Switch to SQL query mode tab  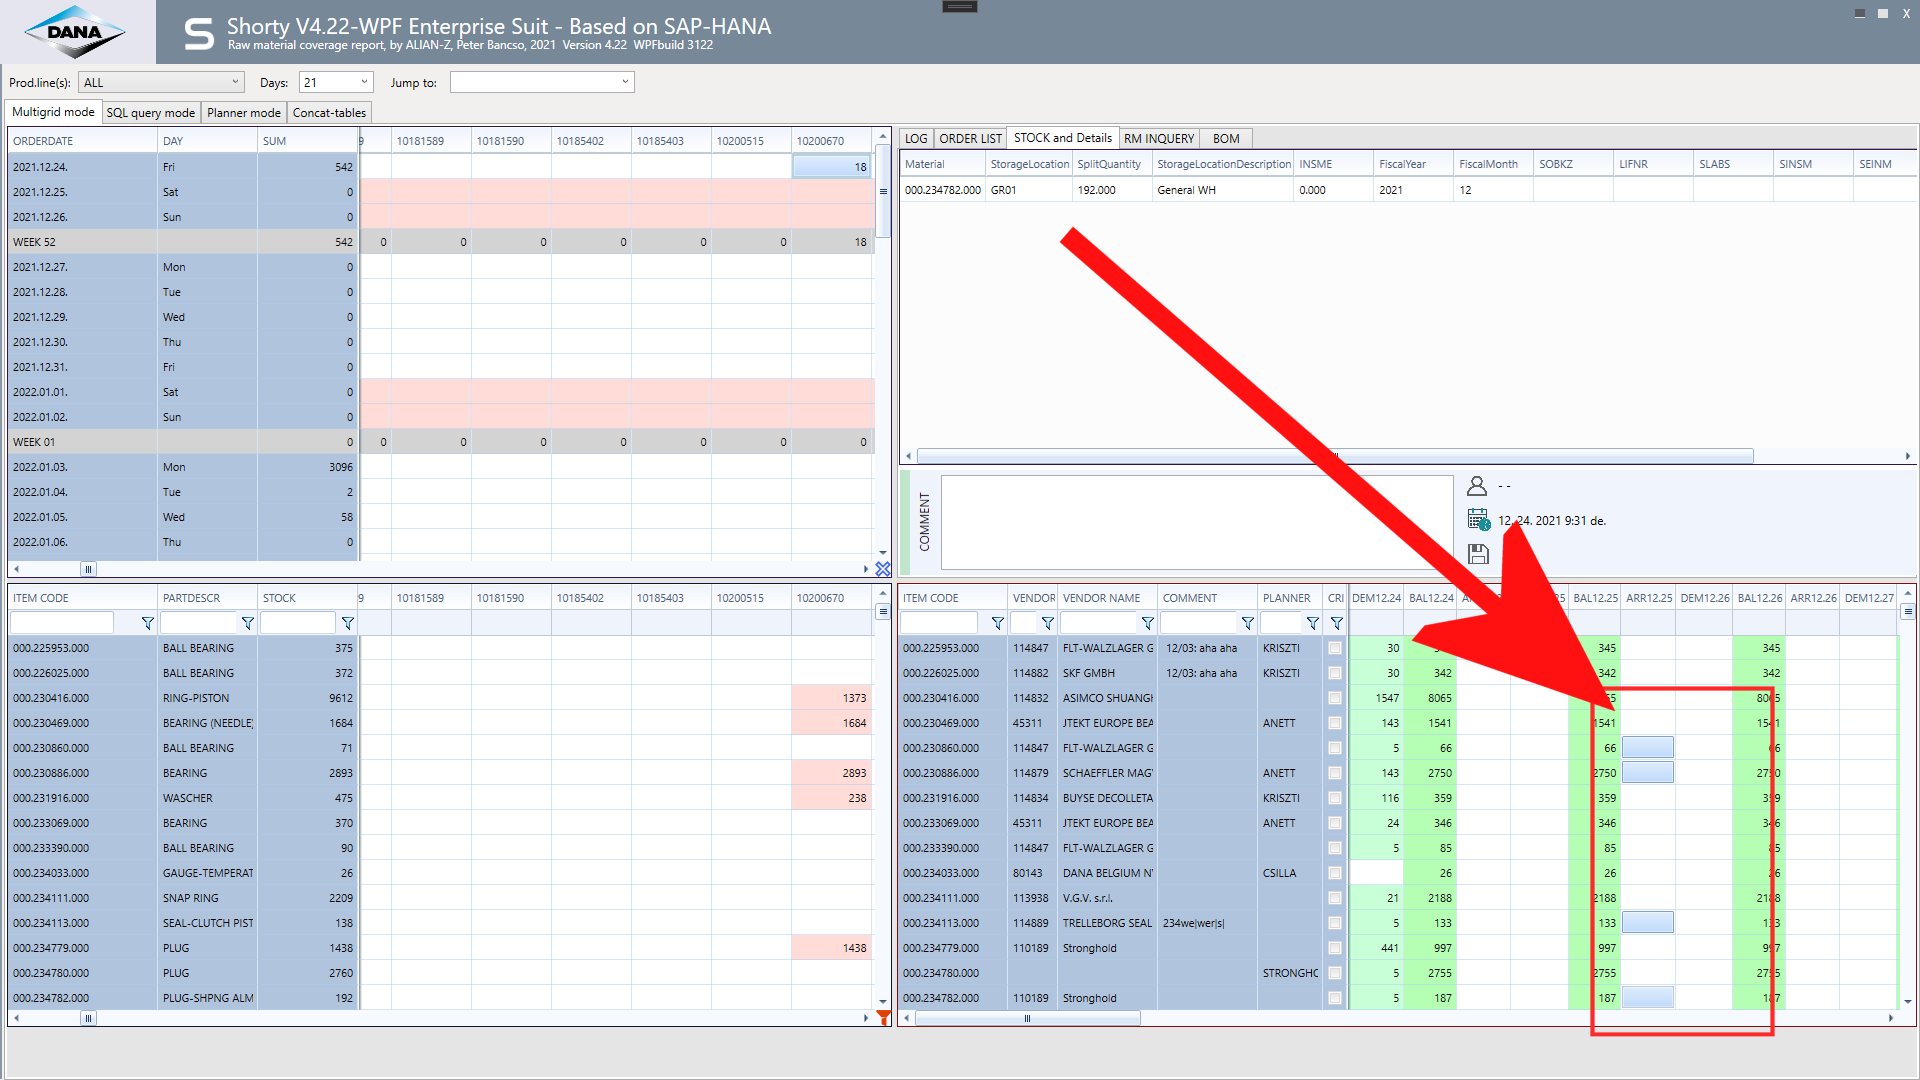(151, 113)
